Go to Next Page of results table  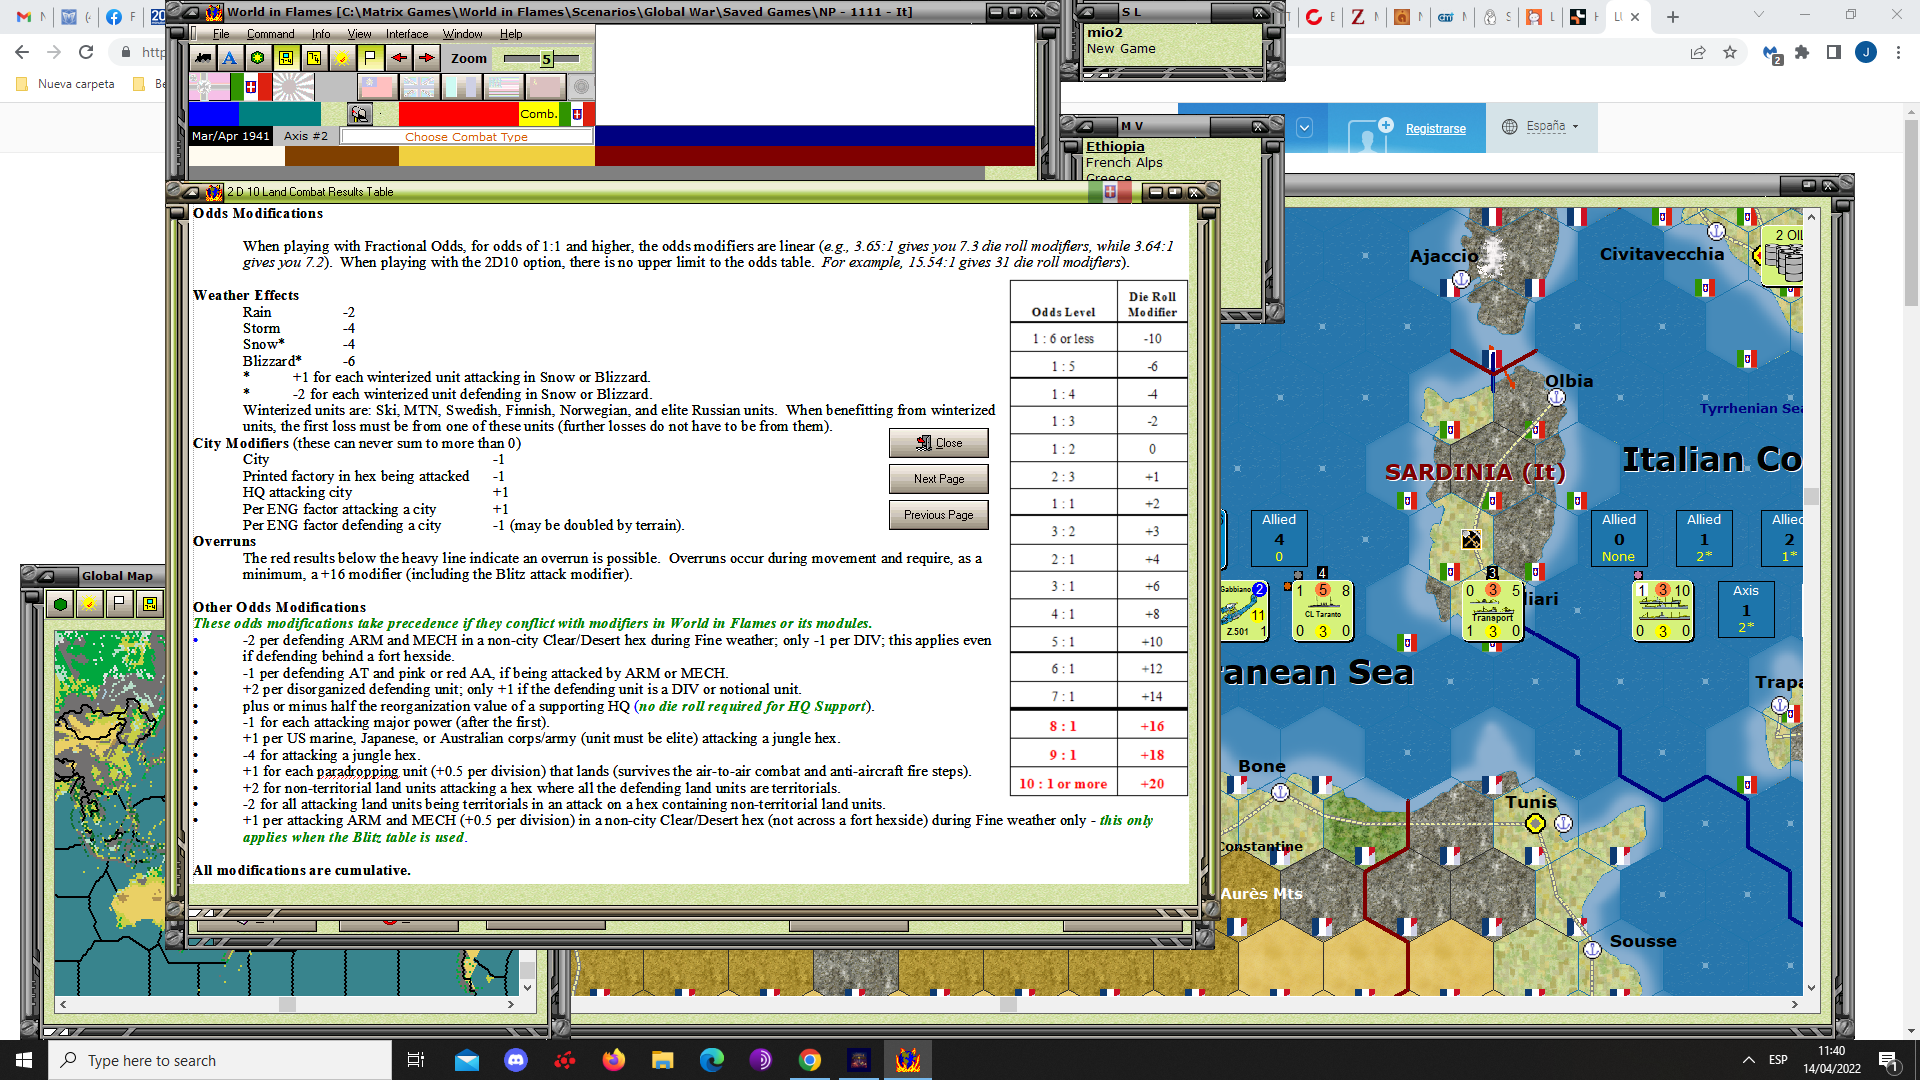coord(938,479)
